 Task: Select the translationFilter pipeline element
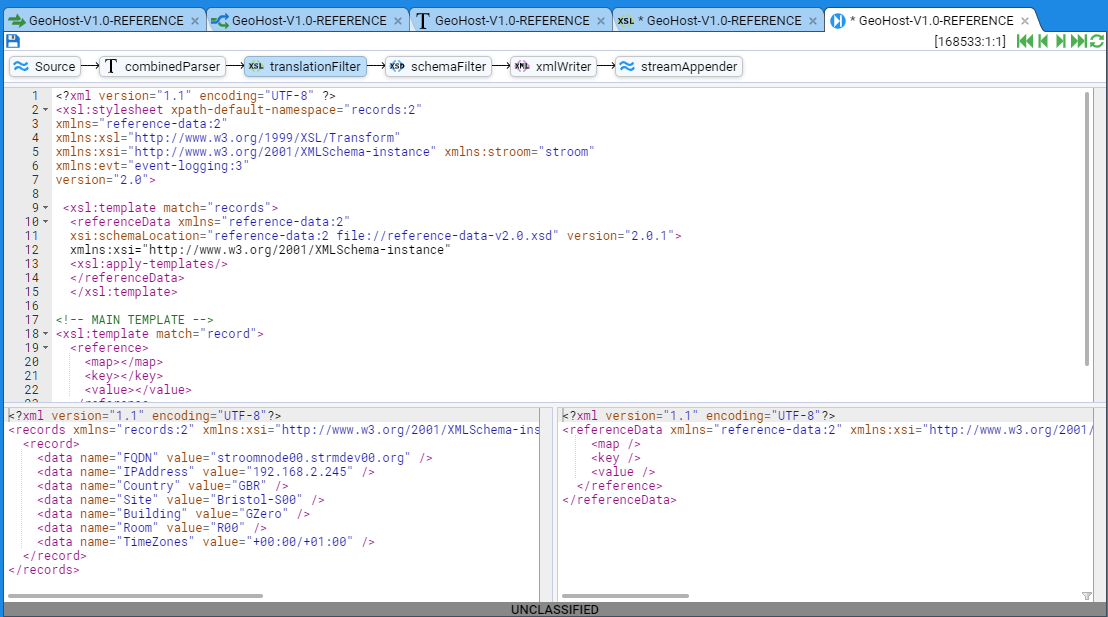tap(305, 67)
